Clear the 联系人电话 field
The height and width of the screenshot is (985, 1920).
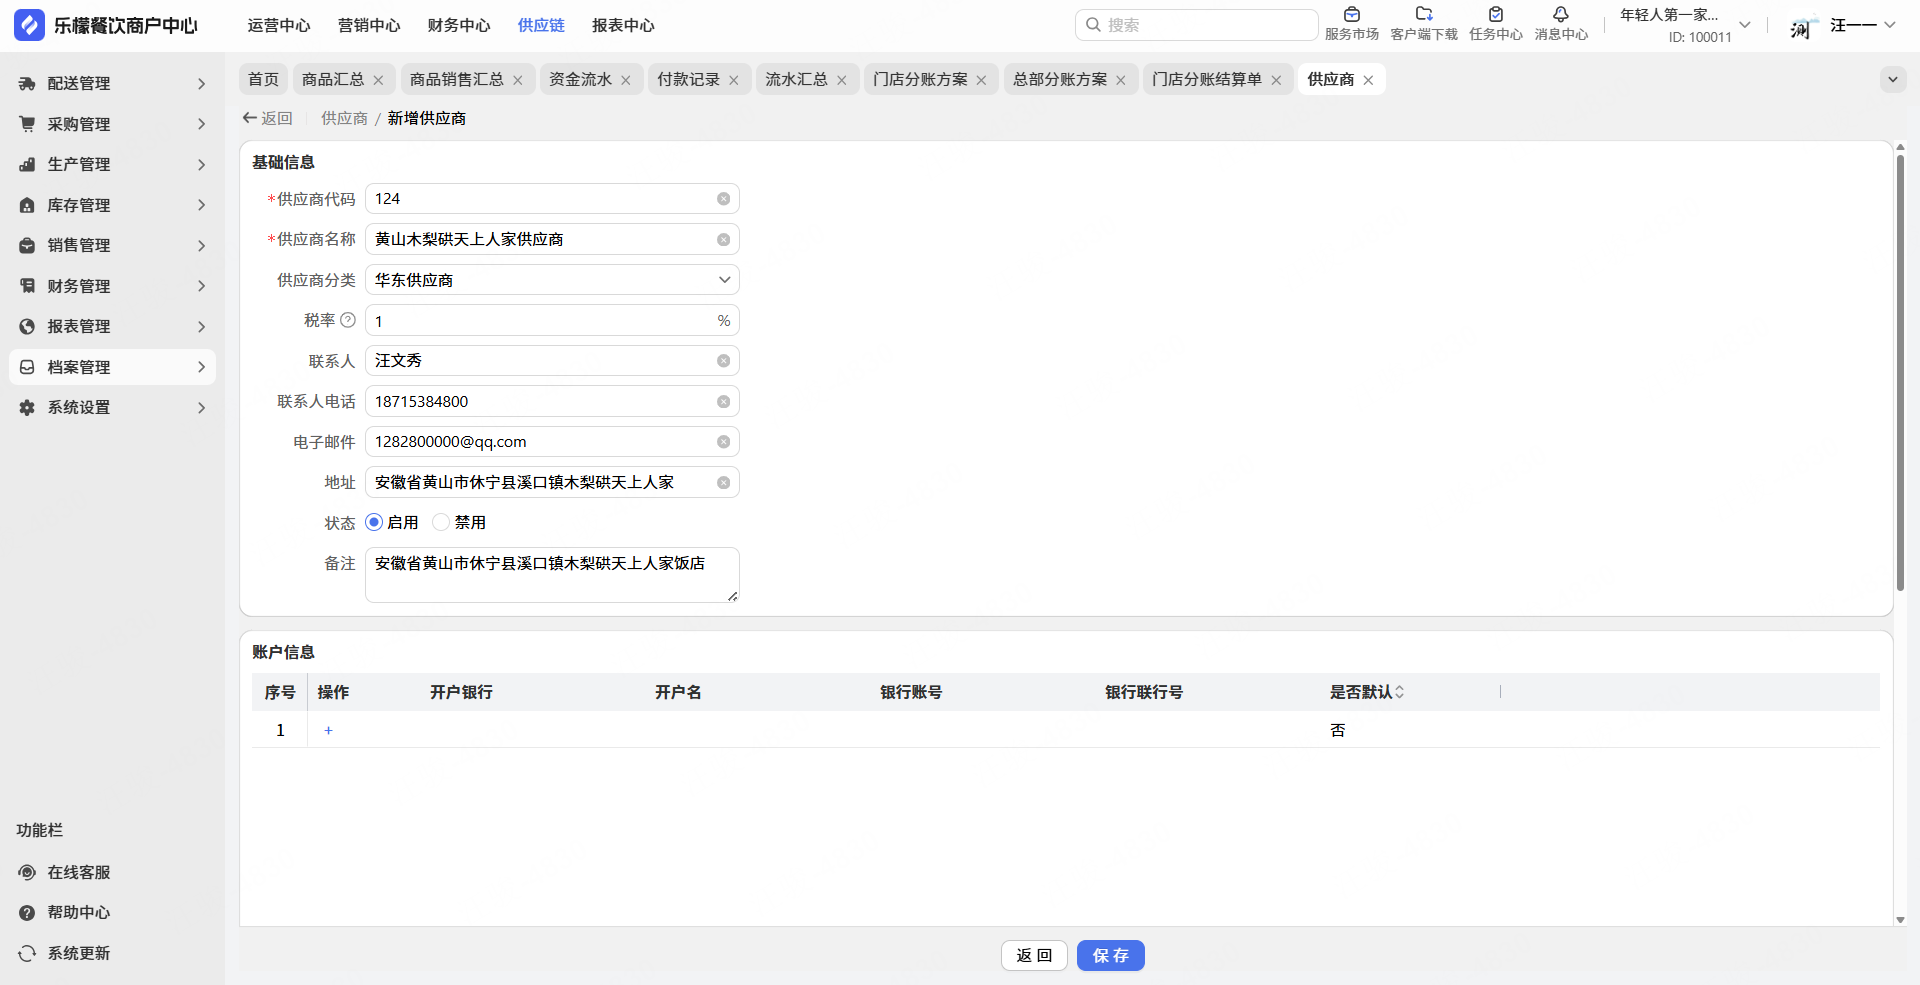point(723,402)
